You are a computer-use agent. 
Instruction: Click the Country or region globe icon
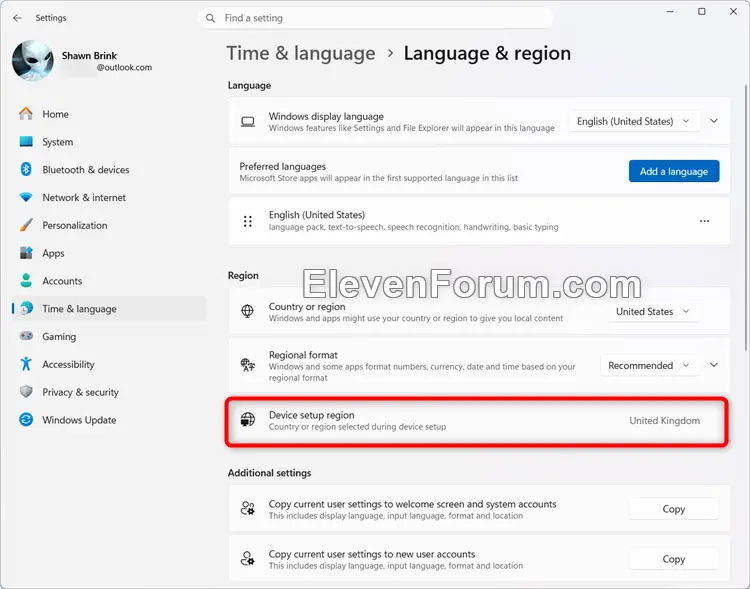(x=247, y=311)
